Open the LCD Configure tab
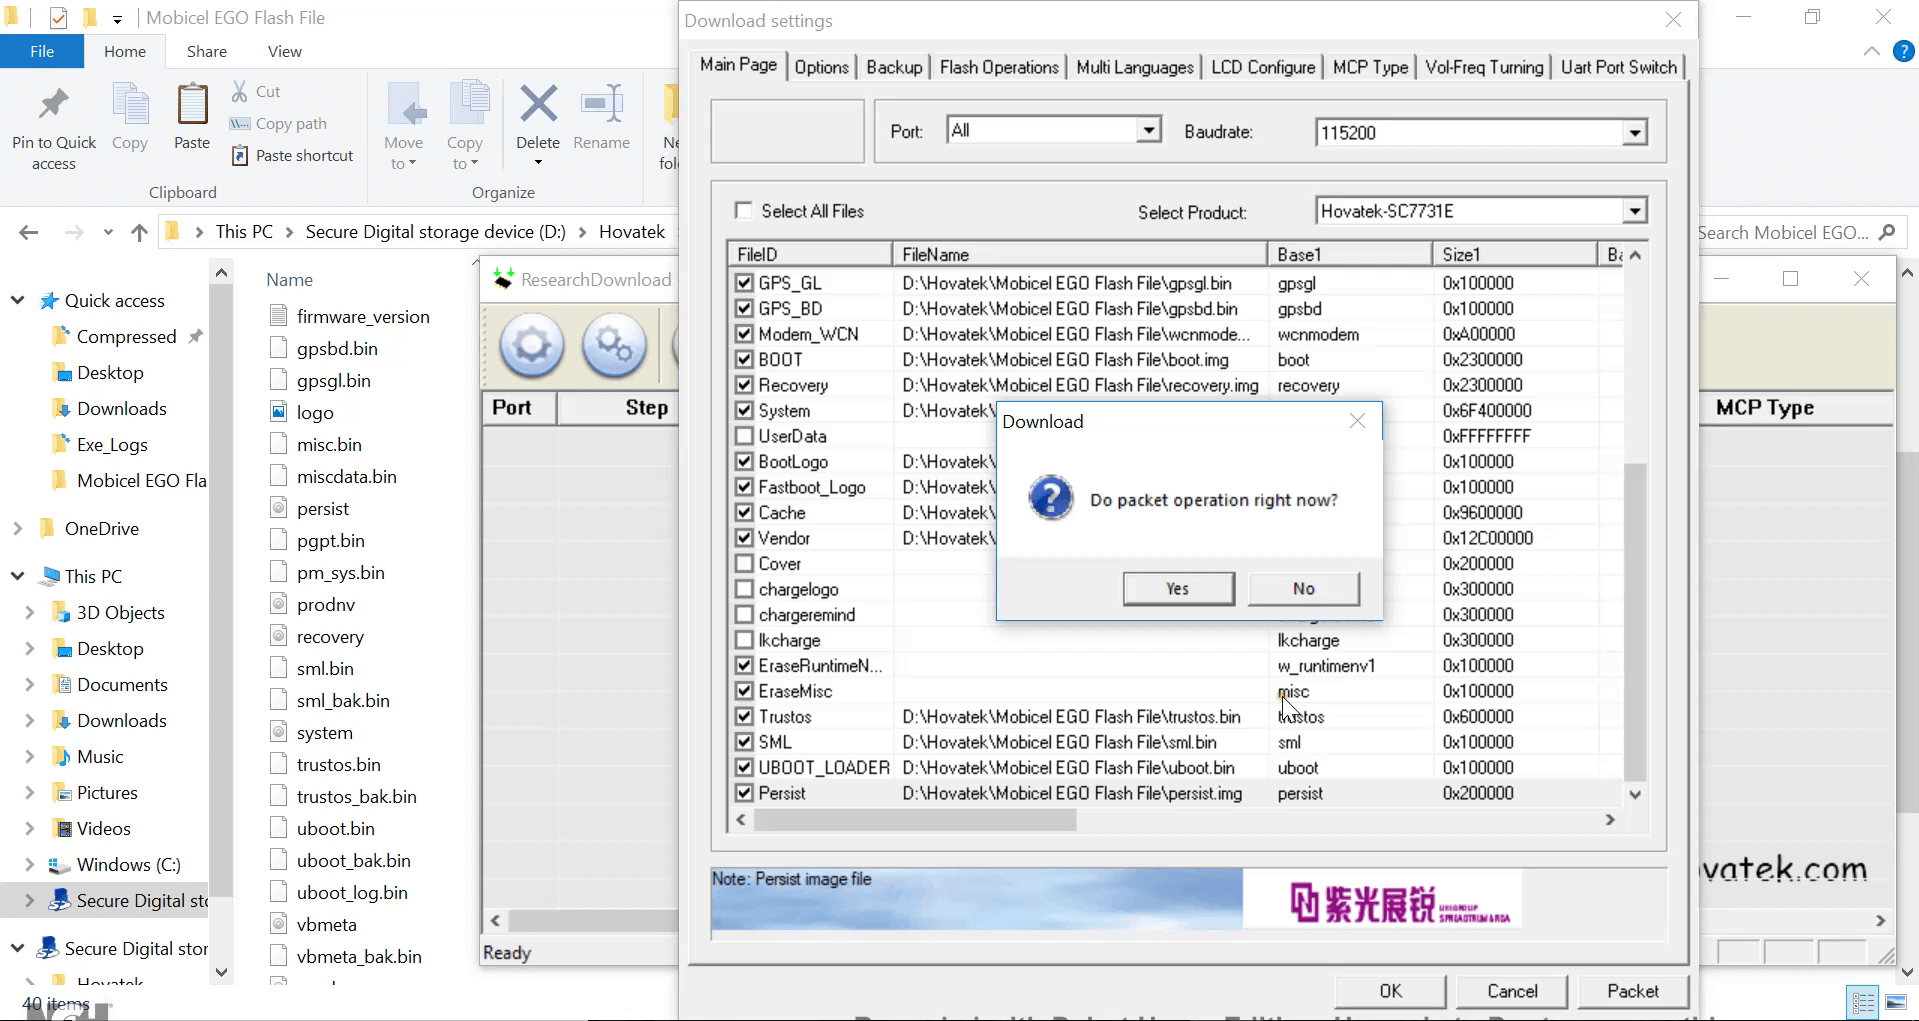1919x1021 pixels. pyautogui.click(x=1263, y=67)
